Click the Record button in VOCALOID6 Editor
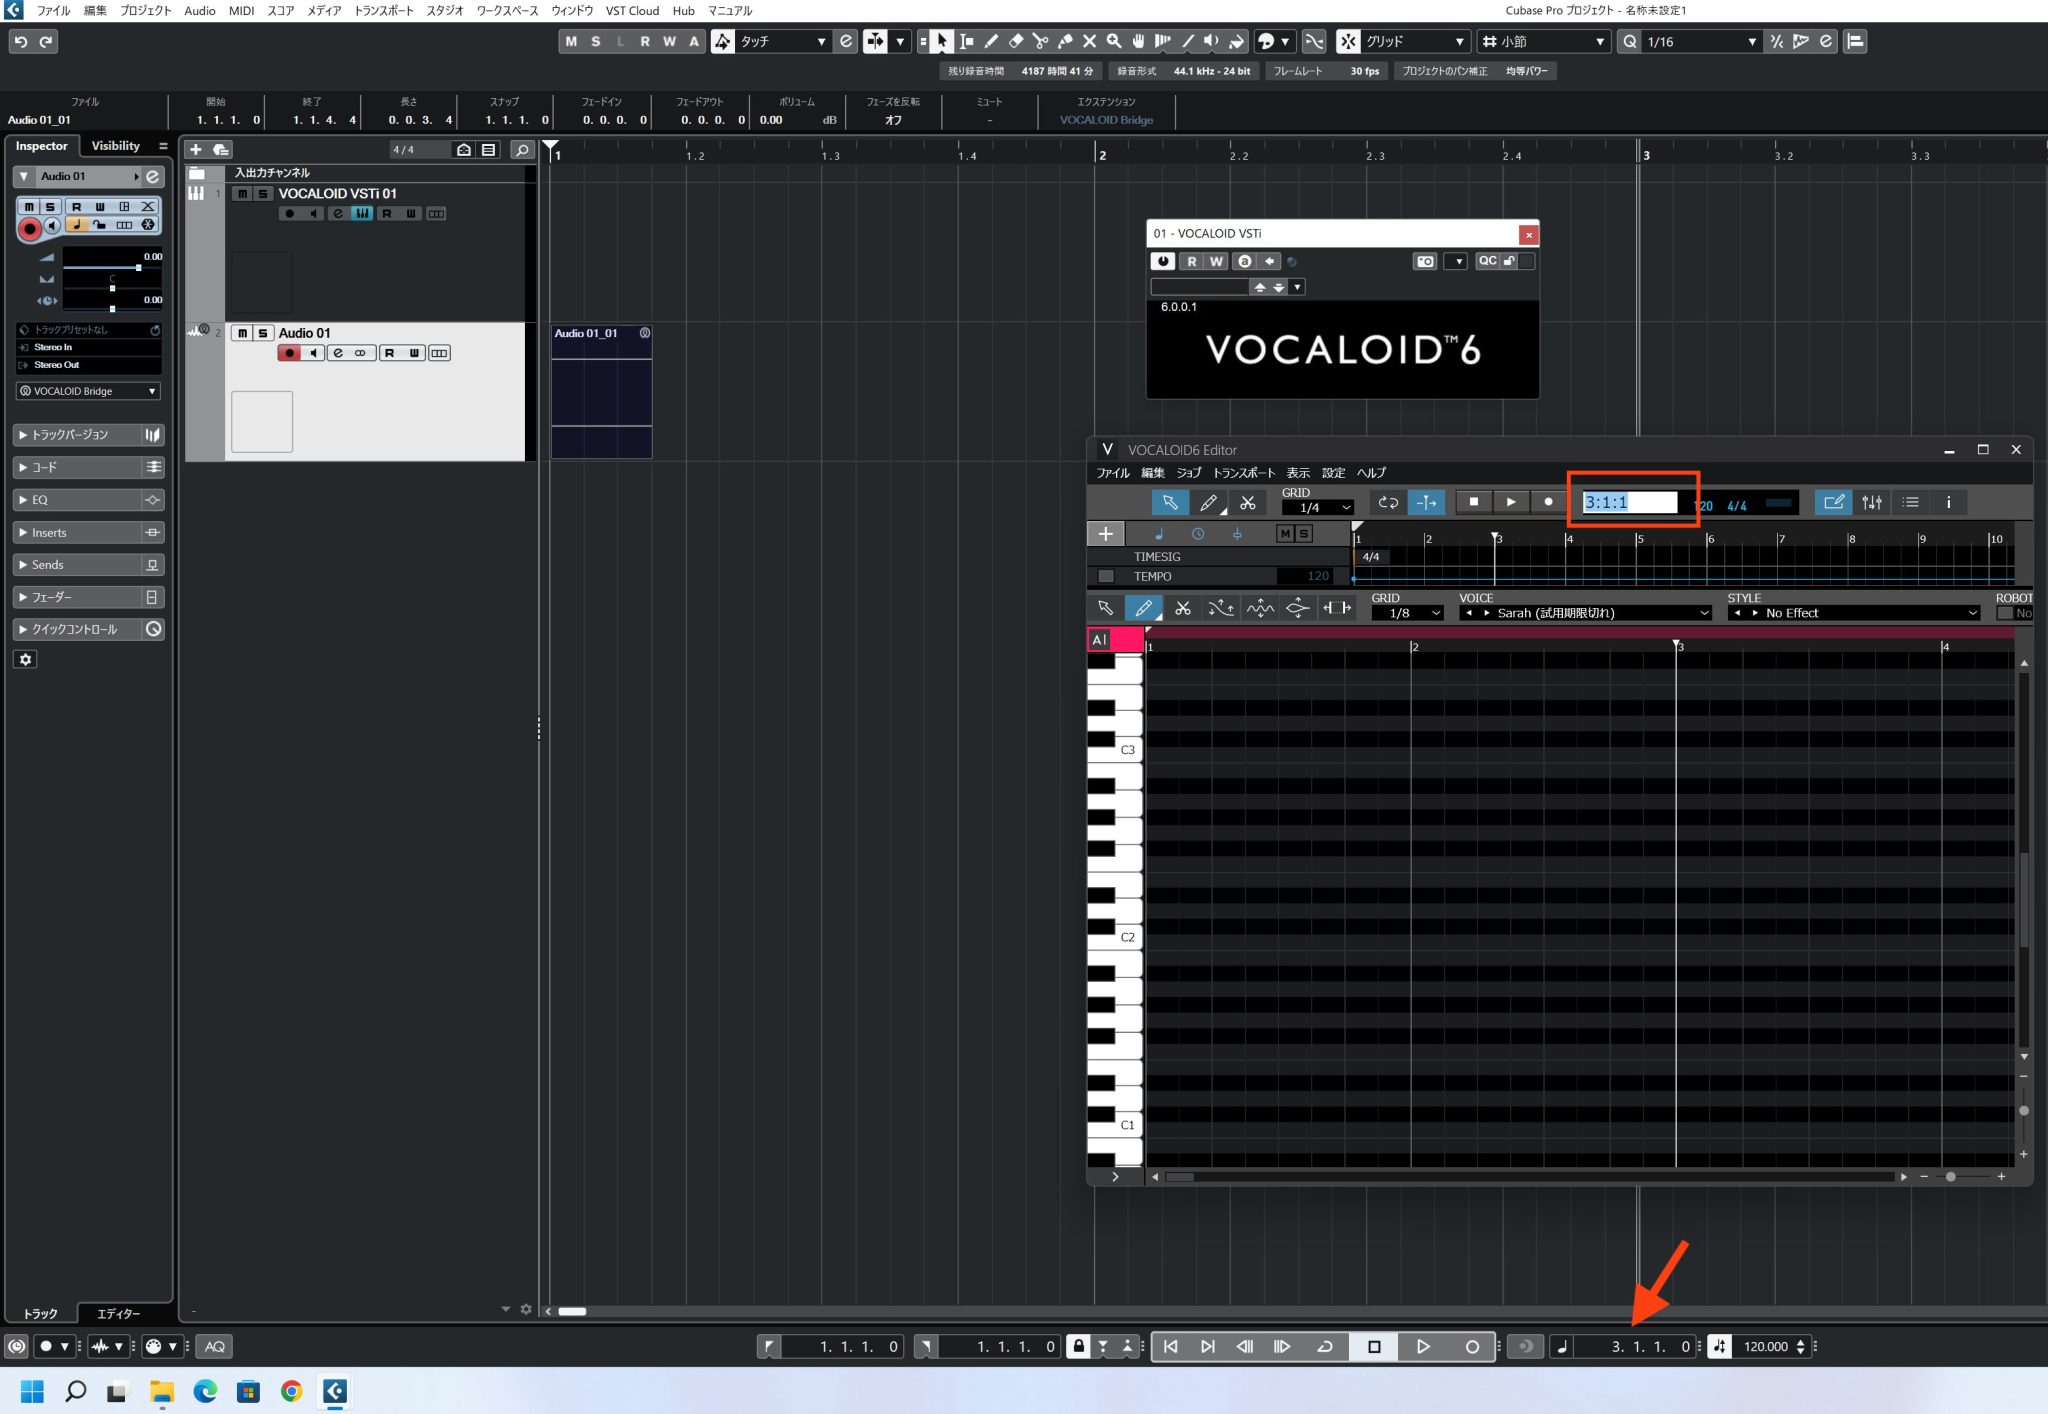 coord(1547,503)
